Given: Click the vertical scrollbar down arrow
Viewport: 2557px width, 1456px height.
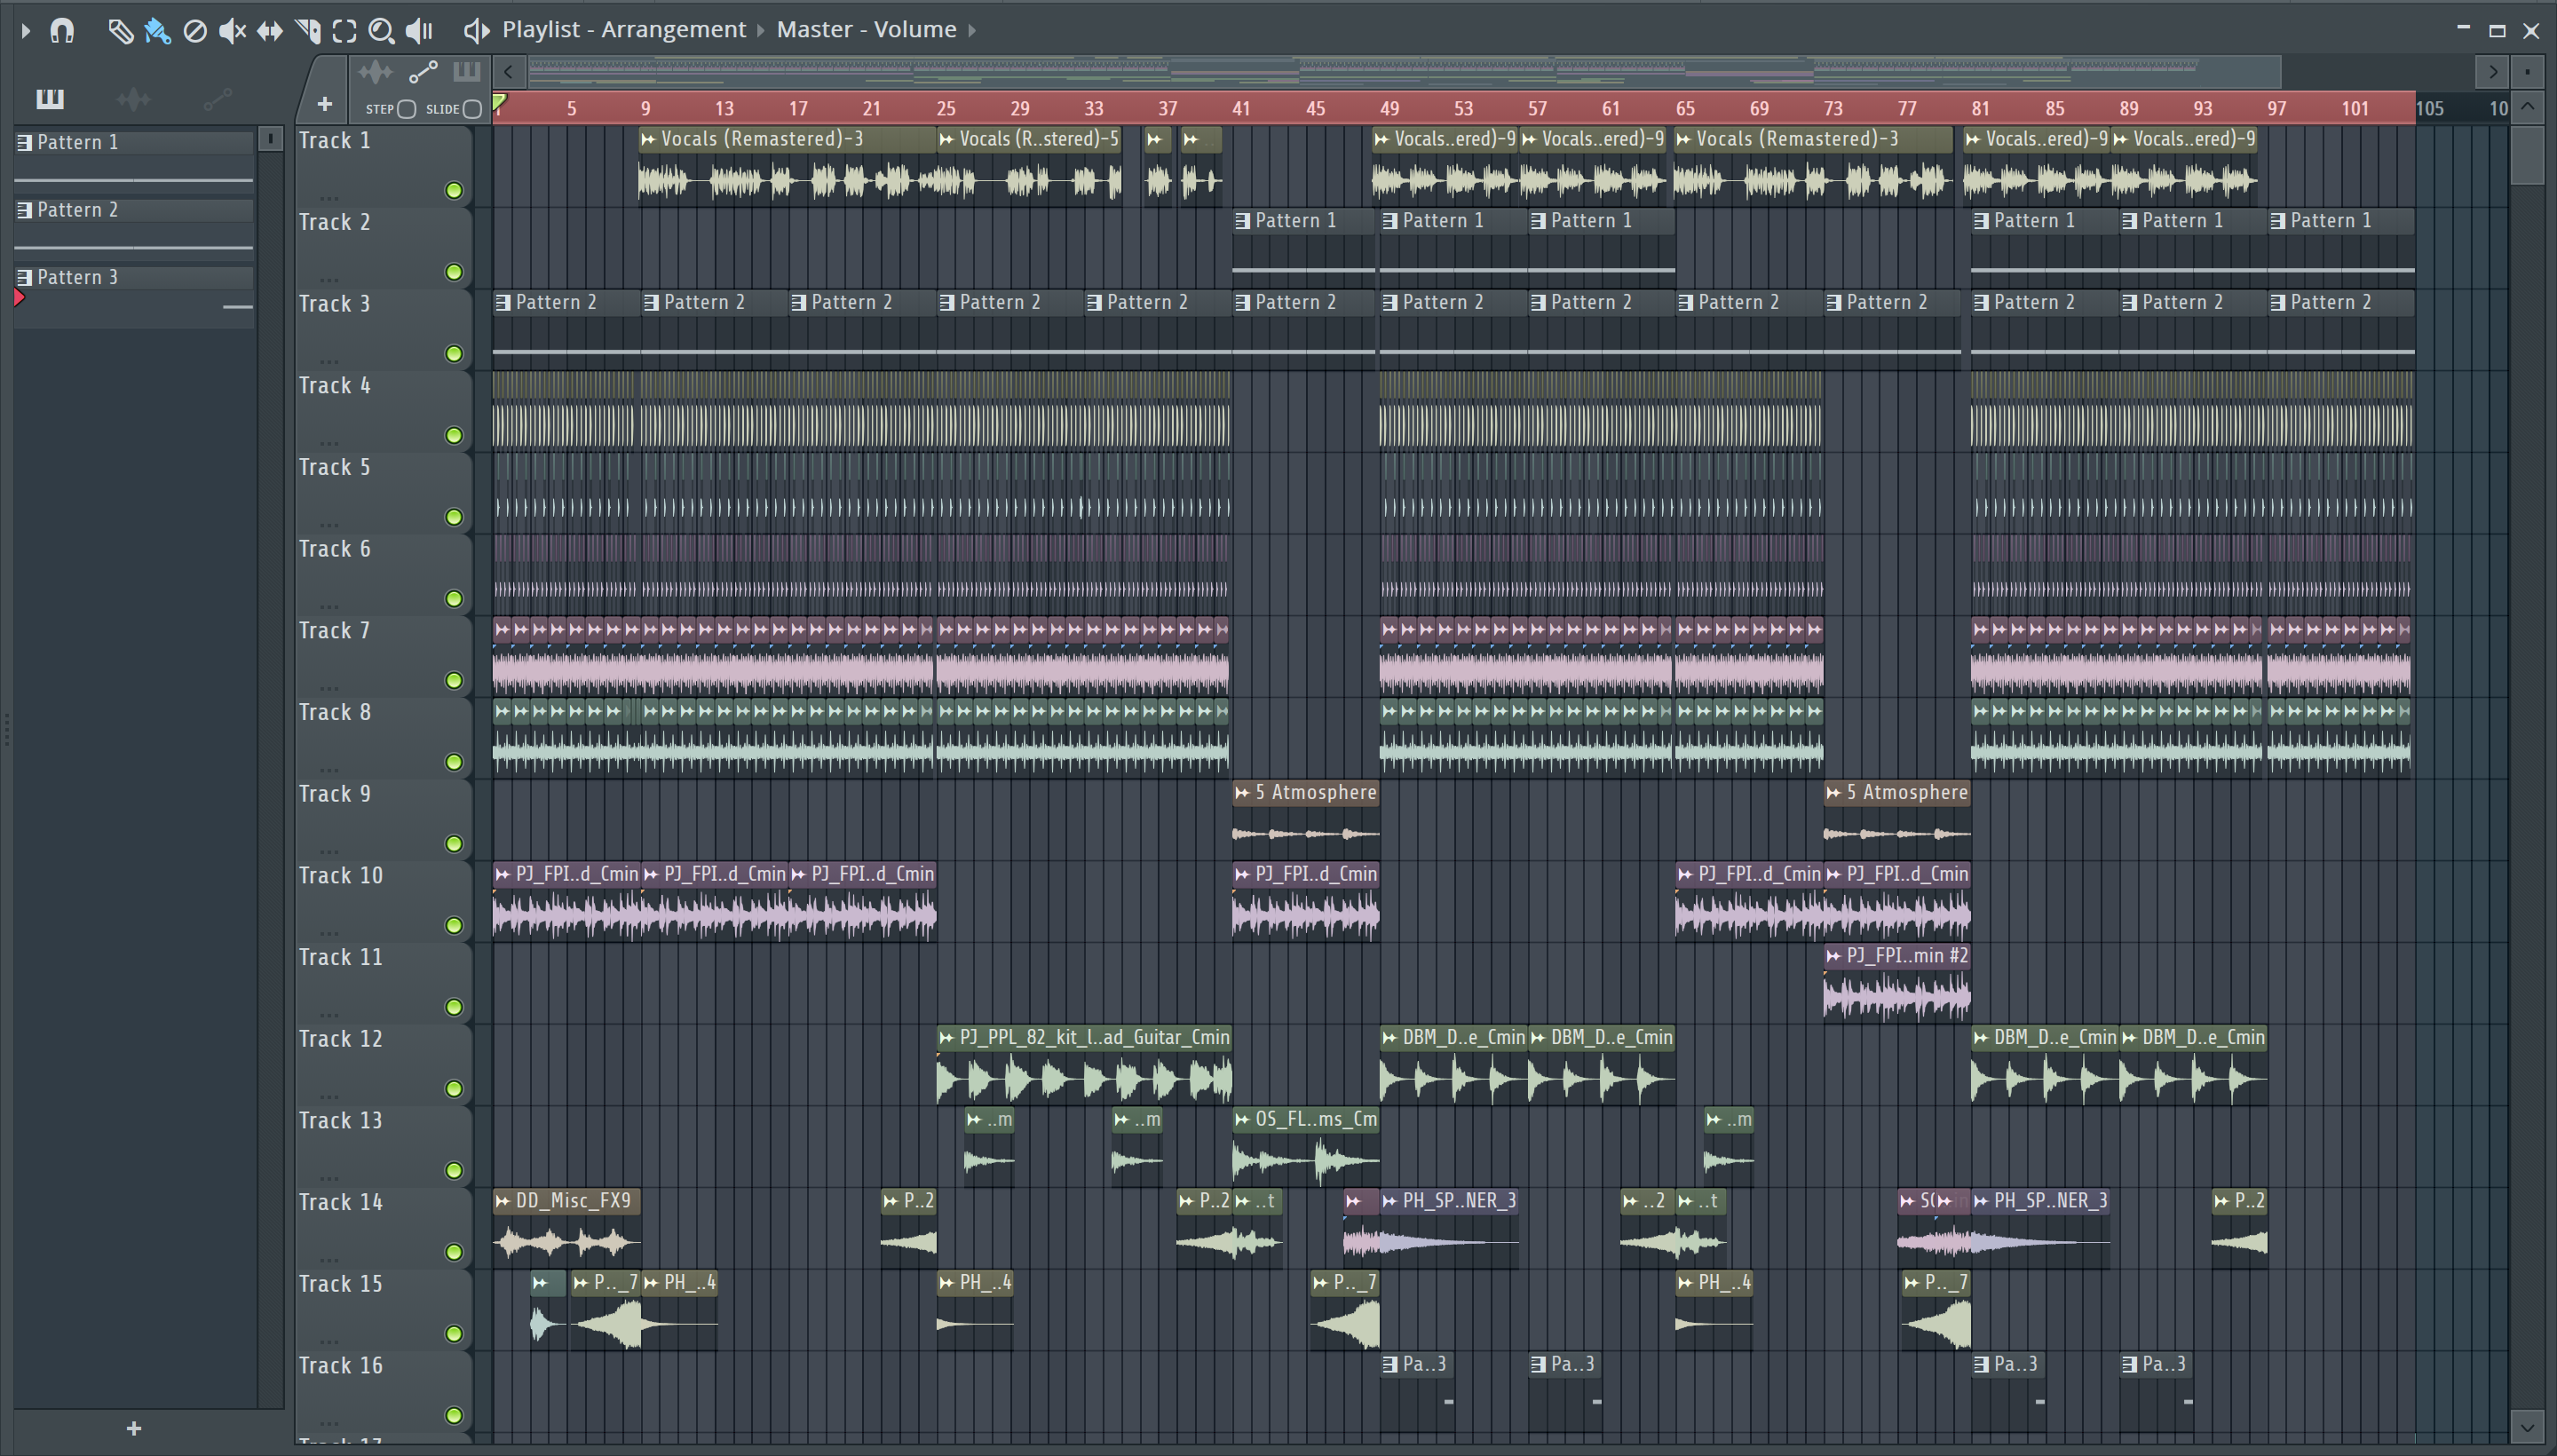Looking at the screenshot, I should click(x=2527, y=1426).
